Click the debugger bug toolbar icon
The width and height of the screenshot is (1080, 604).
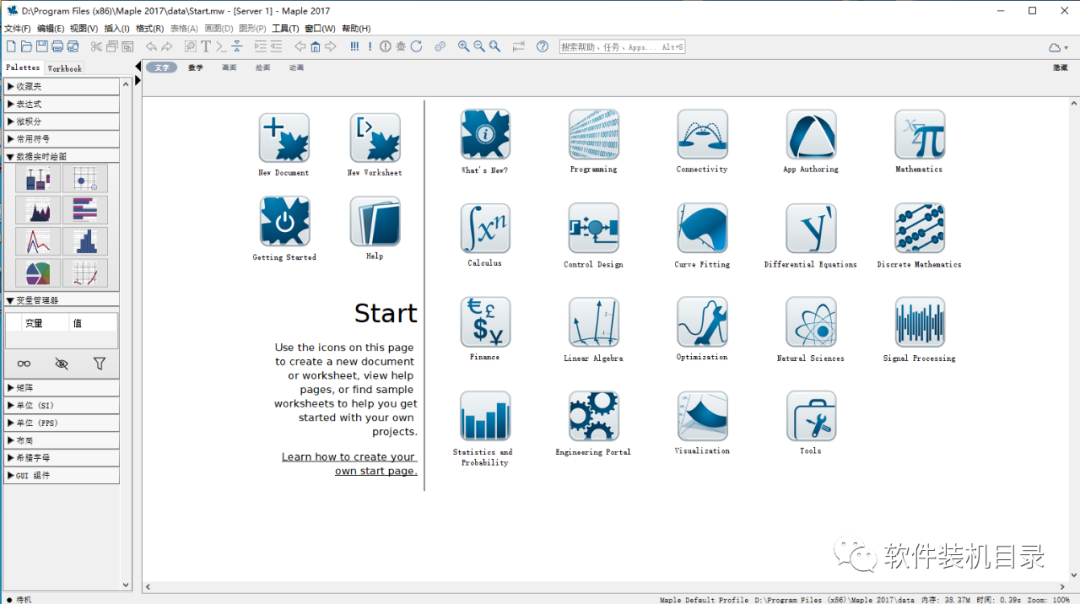(401, 47)
